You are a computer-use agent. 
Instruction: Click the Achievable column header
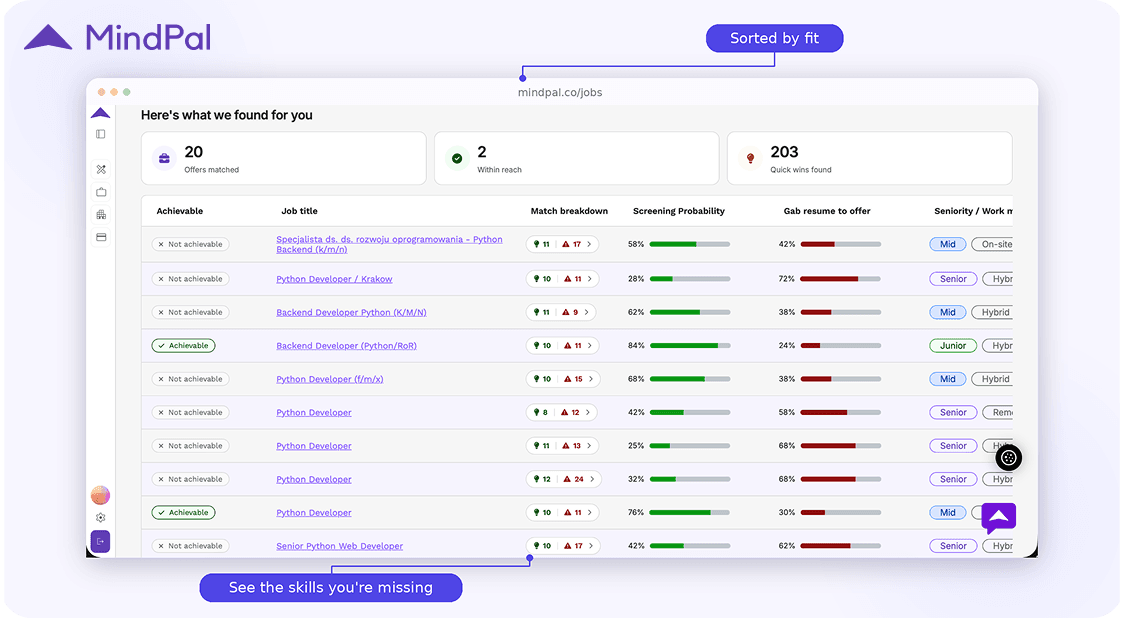[180, 211]
